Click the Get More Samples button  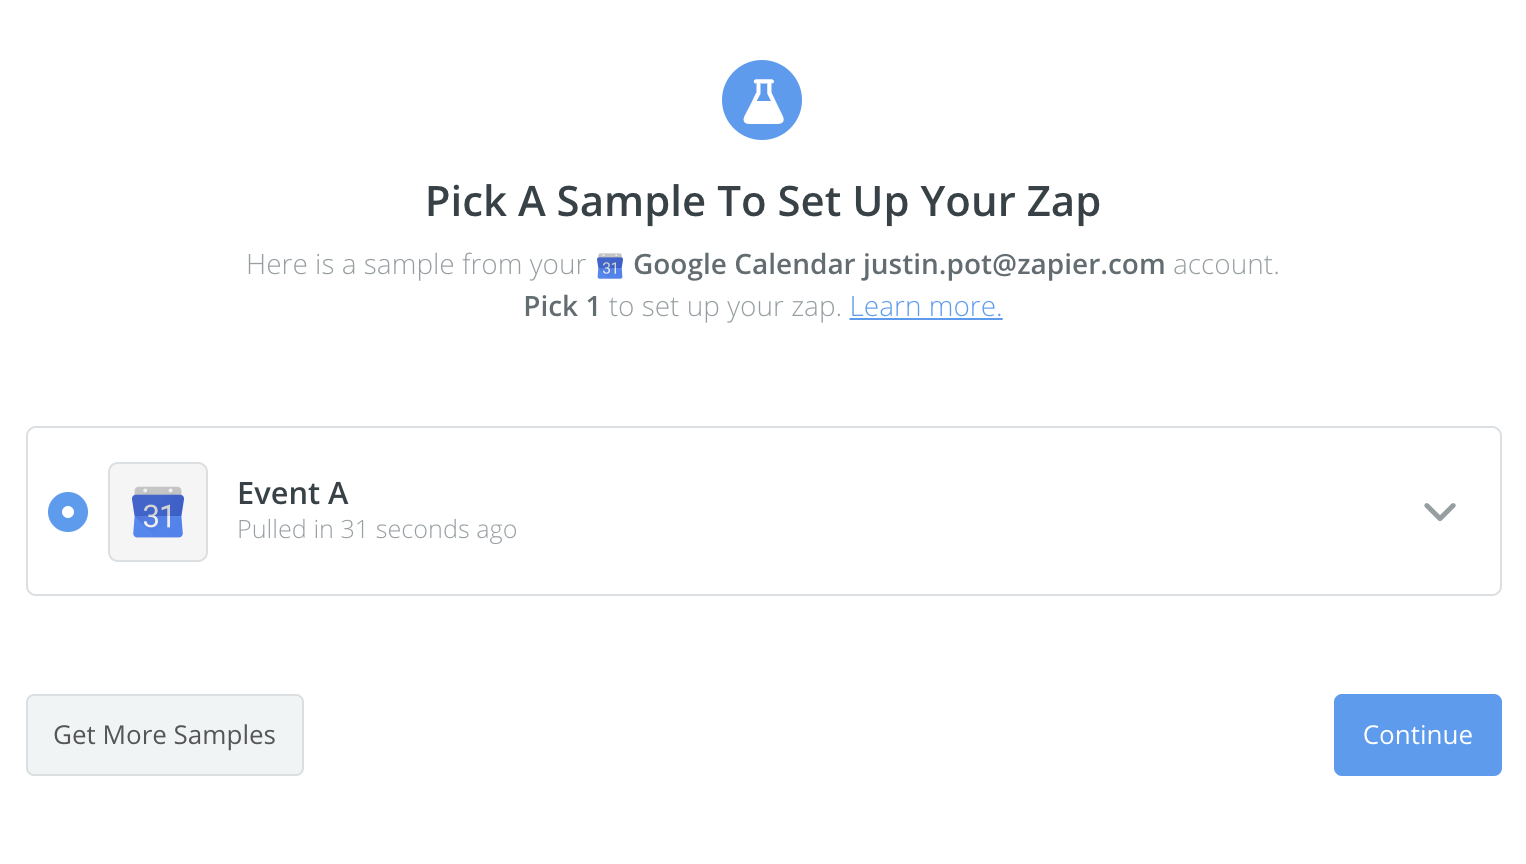tap(165, 735)
